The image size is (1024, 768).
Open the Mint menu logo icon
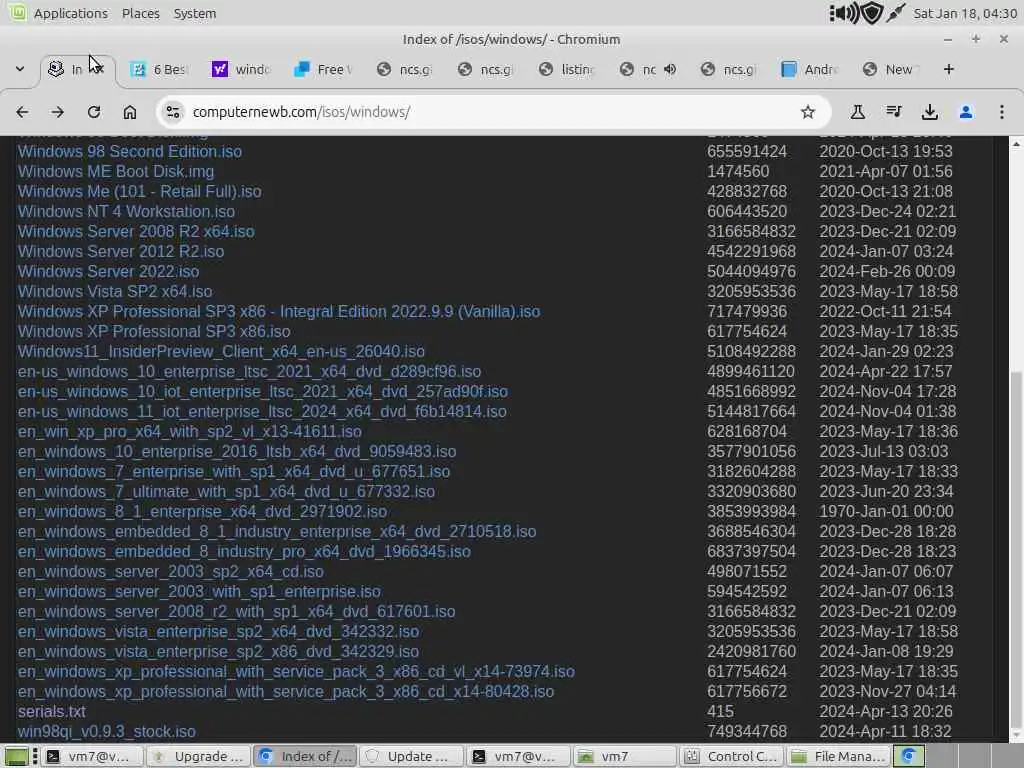[x=17, y=12]
